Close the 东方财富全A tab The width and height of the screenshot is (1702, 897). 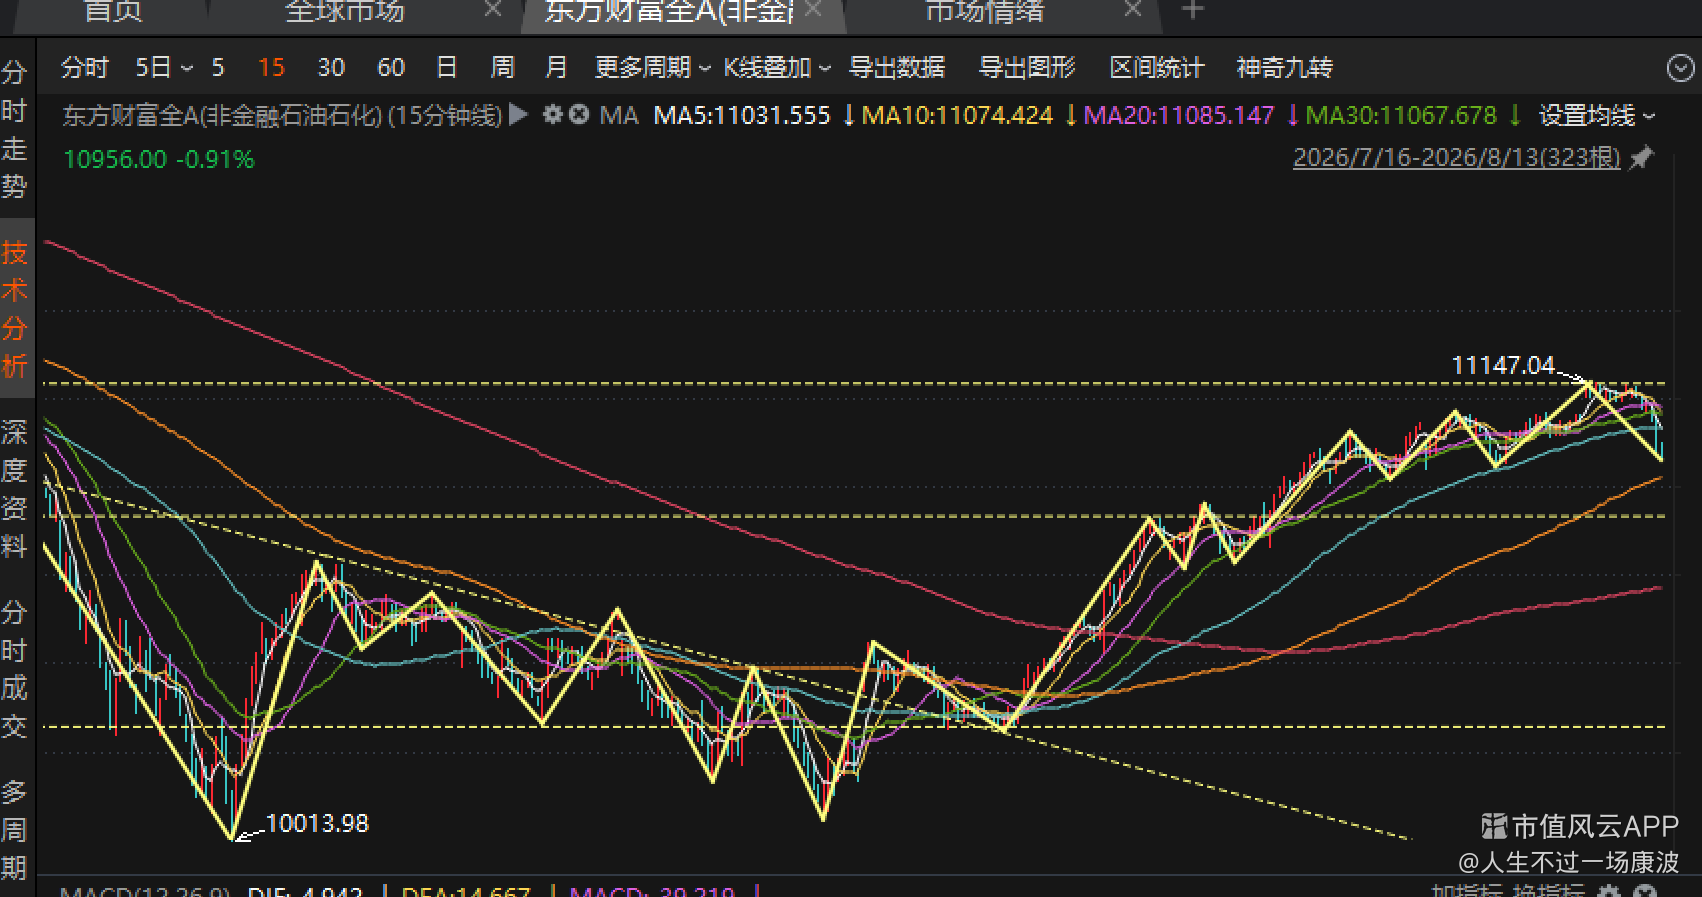813,10
